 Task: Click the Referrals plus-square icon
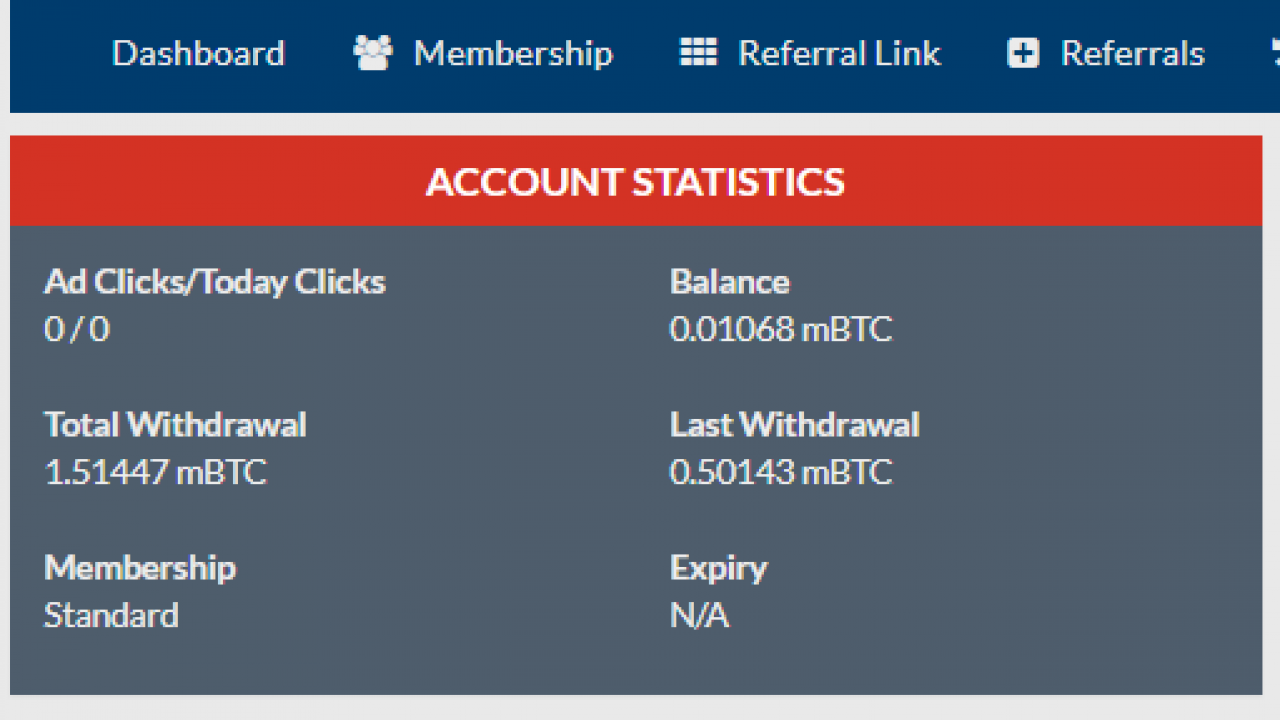(1023, 53)
